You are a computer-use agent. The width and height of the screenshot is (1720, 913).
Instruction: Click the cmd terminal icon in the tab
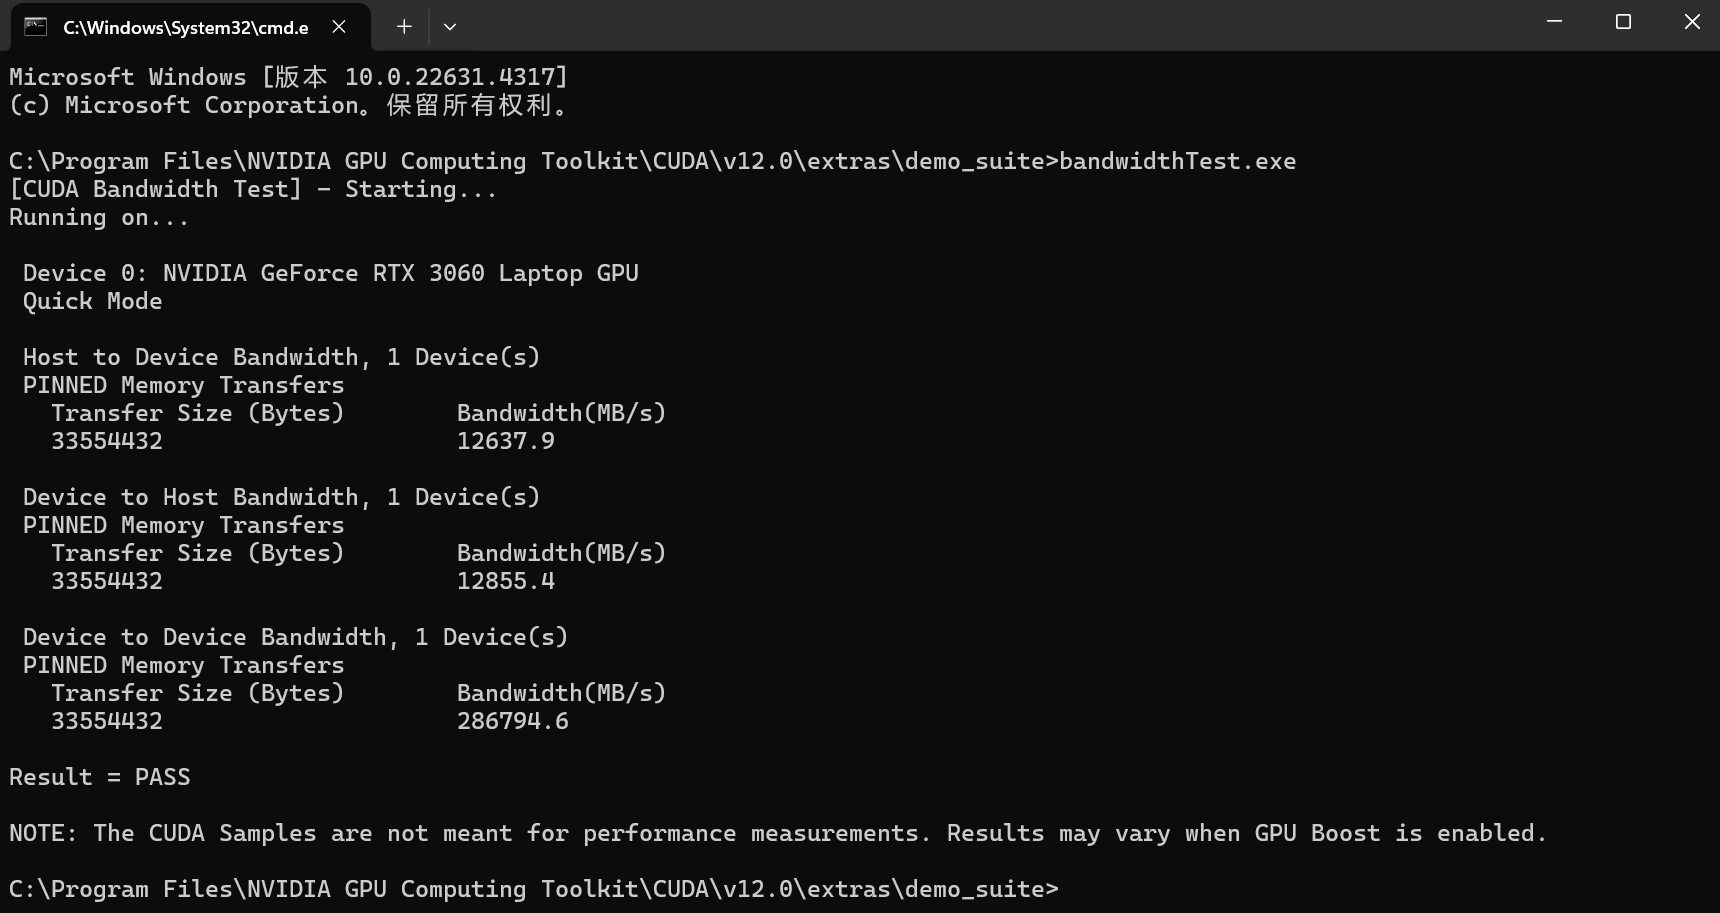[36, 27]
